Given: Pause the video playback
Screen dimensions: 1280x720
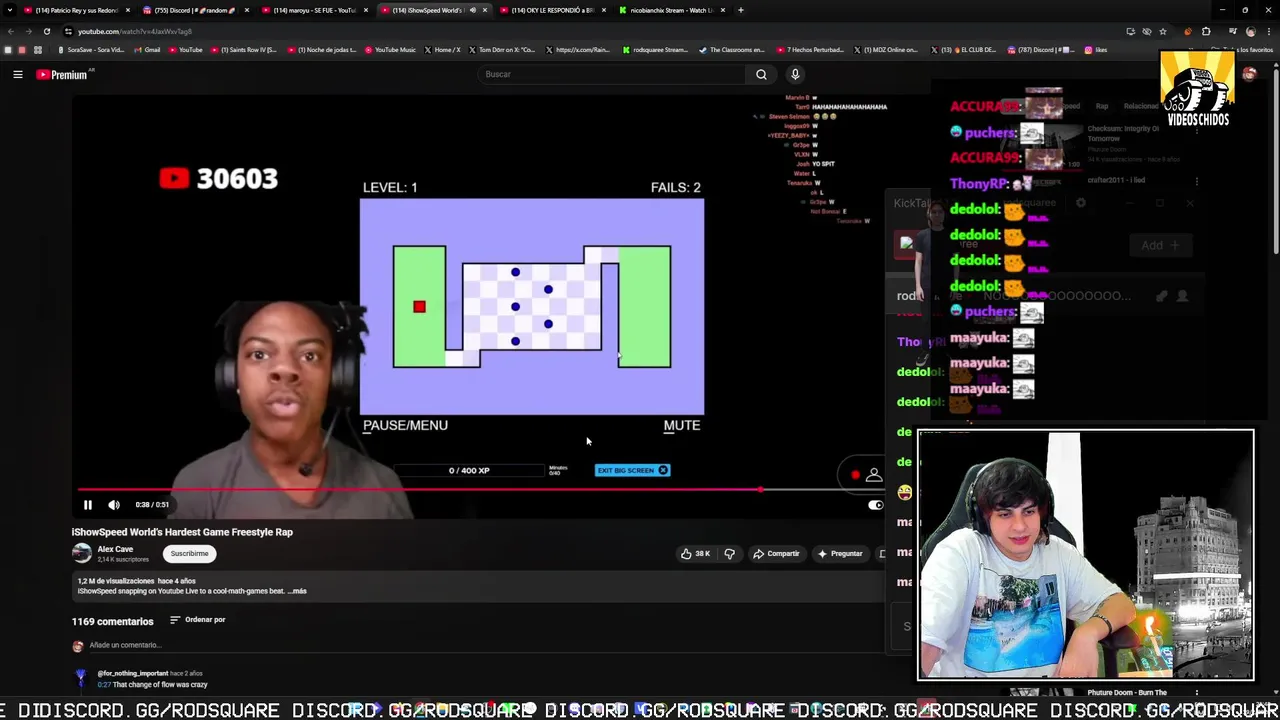Looking at the screenshot, I should coord(87,505).
